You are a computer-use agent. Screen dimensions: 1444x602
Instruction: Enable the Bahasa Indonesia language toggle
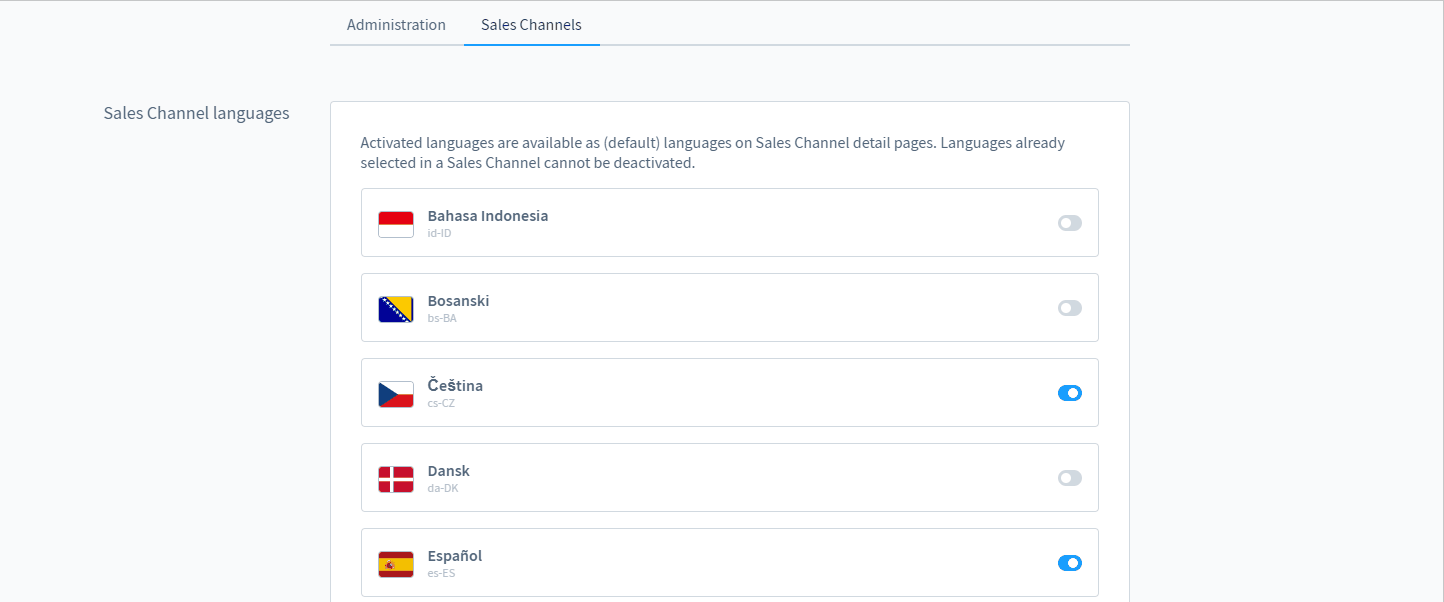[1069, 223]
